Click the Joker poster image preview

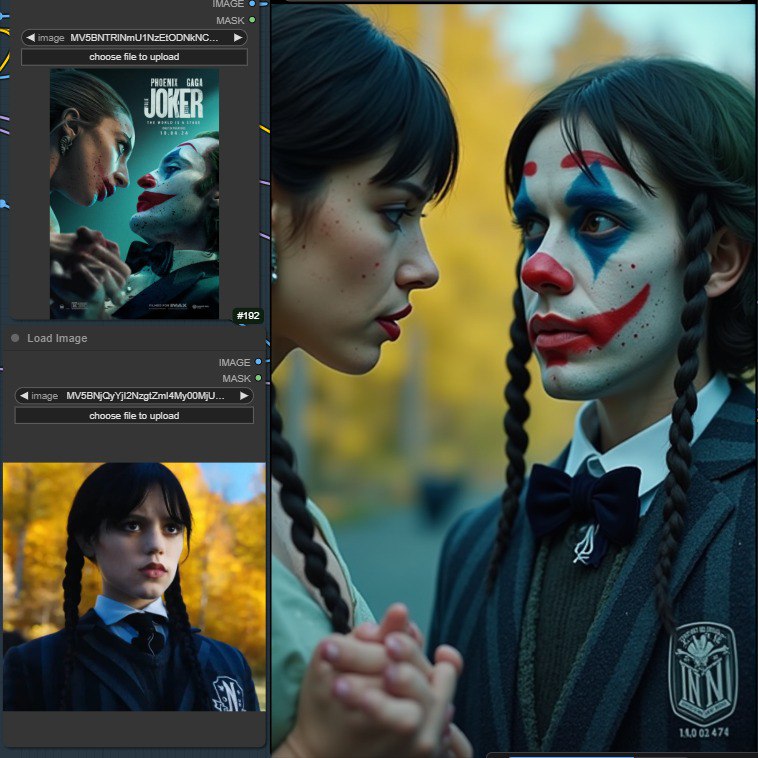[134, 194]
